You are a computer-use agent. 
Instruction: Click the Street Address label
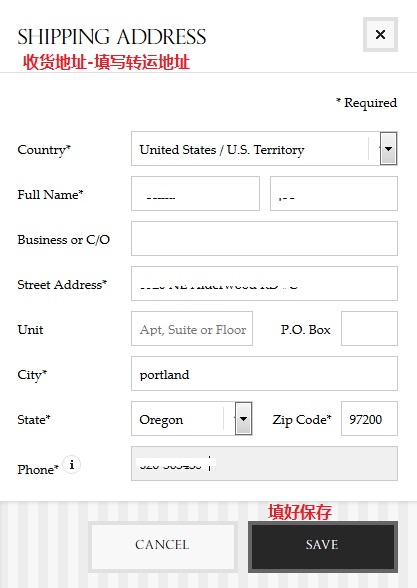[x=62, y=285]
